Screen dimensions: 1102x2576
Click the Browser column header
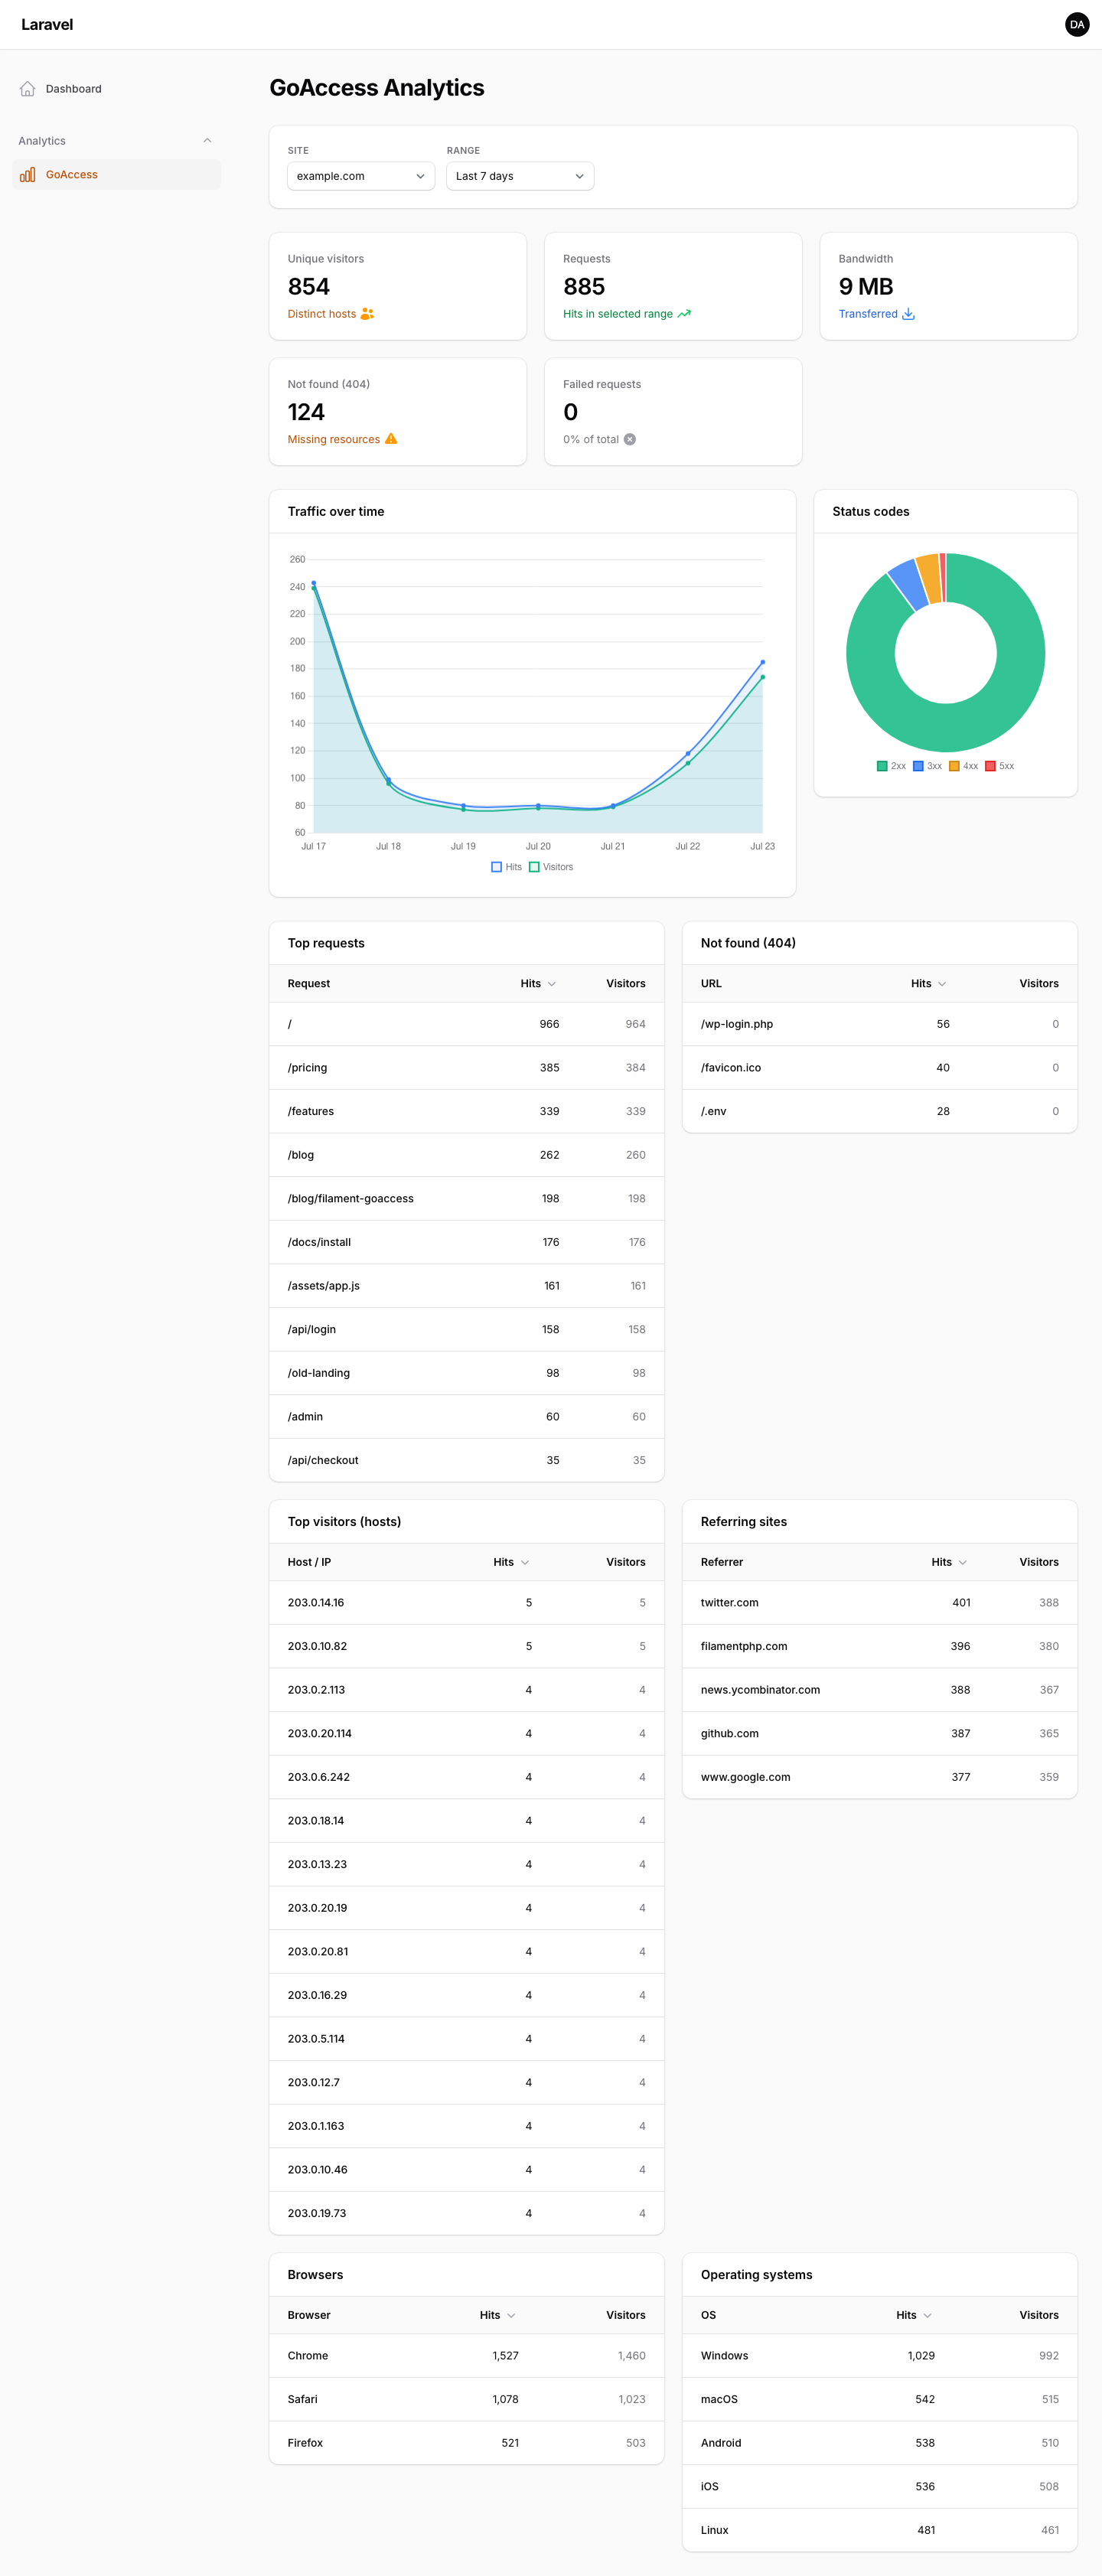[309, 2315]
